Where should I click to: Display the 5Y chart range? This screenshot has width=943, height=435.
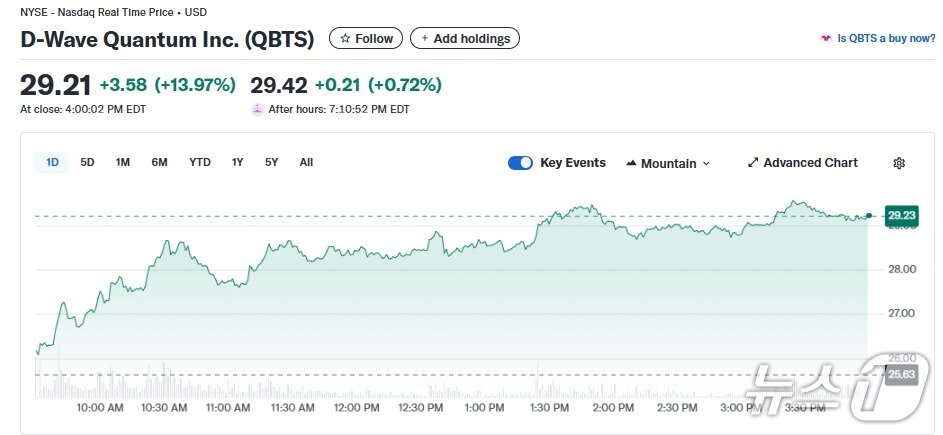(271, 162)
